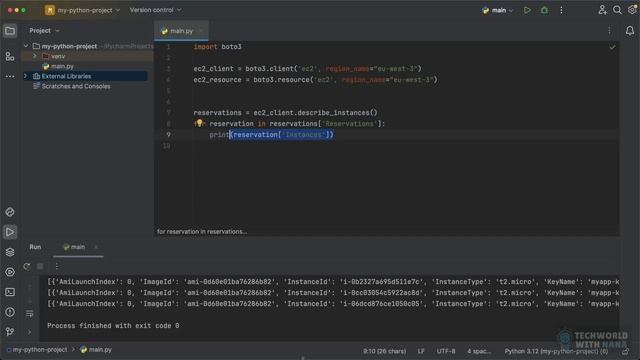The image size is (640, 360).
Task: Click my-python-project breadcrumb in status bar
Action: click(x=37, y=350)
